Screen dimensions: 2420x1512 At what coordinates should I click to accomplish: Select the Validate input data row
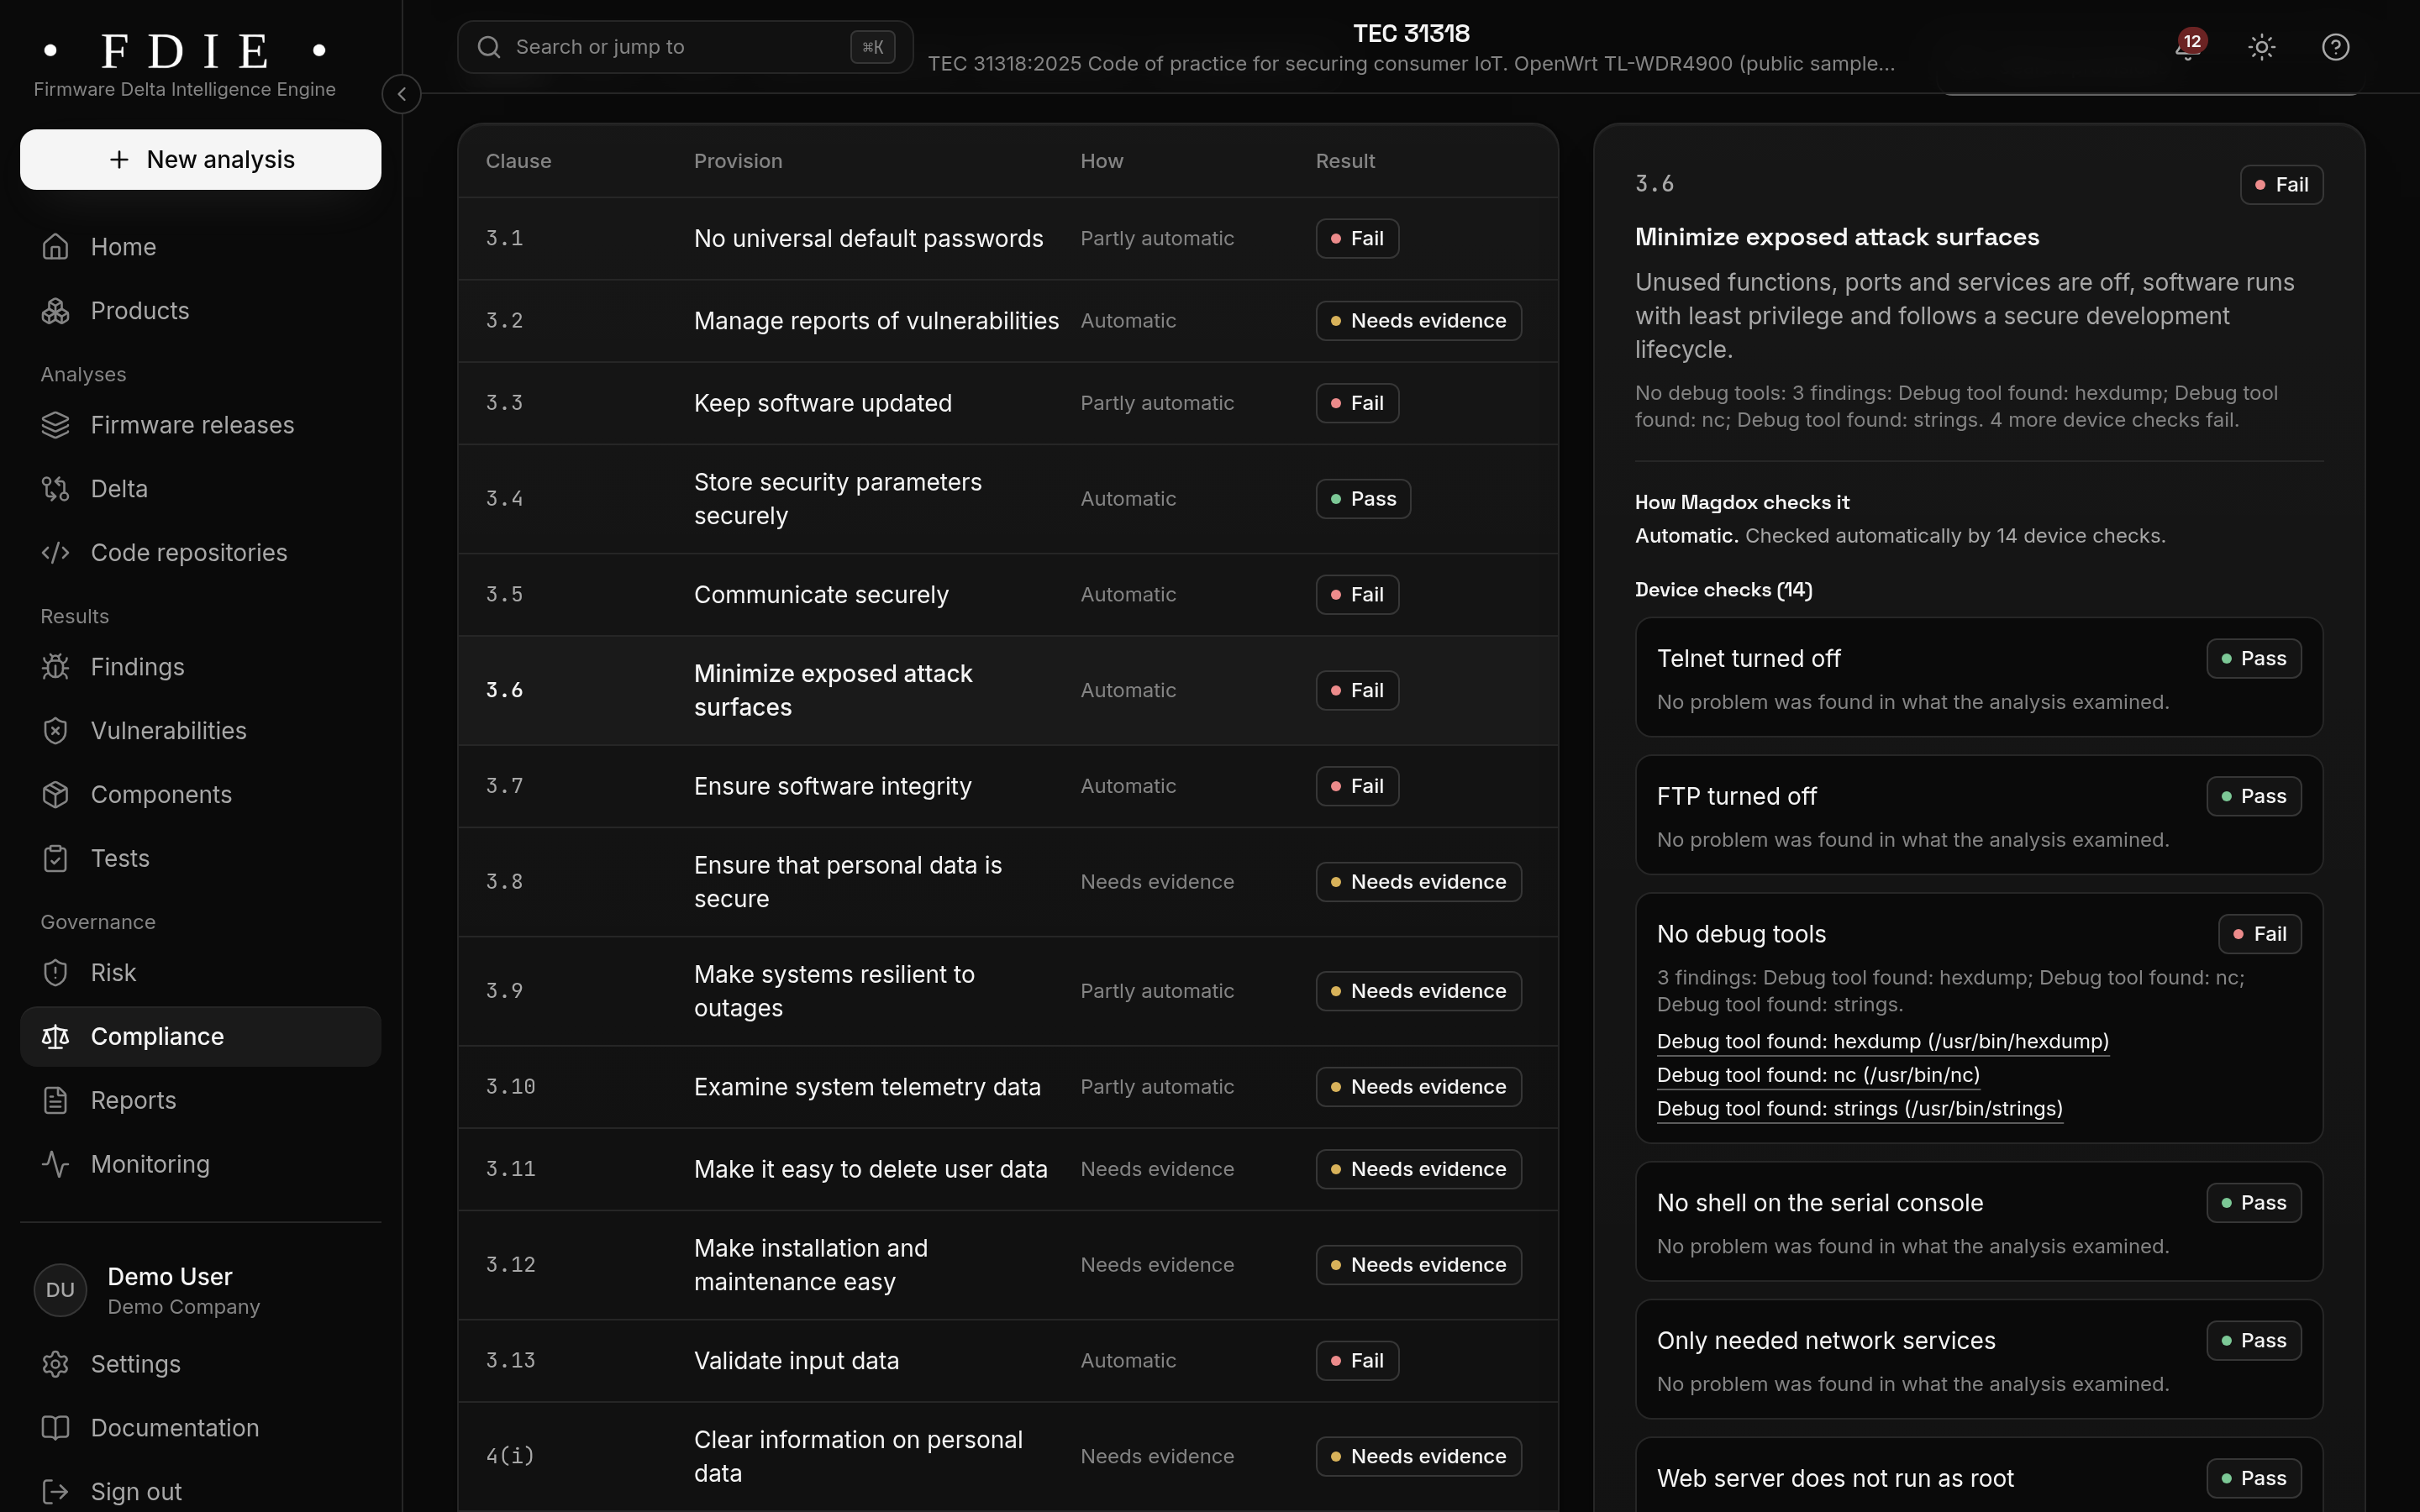[1008, 1361]
